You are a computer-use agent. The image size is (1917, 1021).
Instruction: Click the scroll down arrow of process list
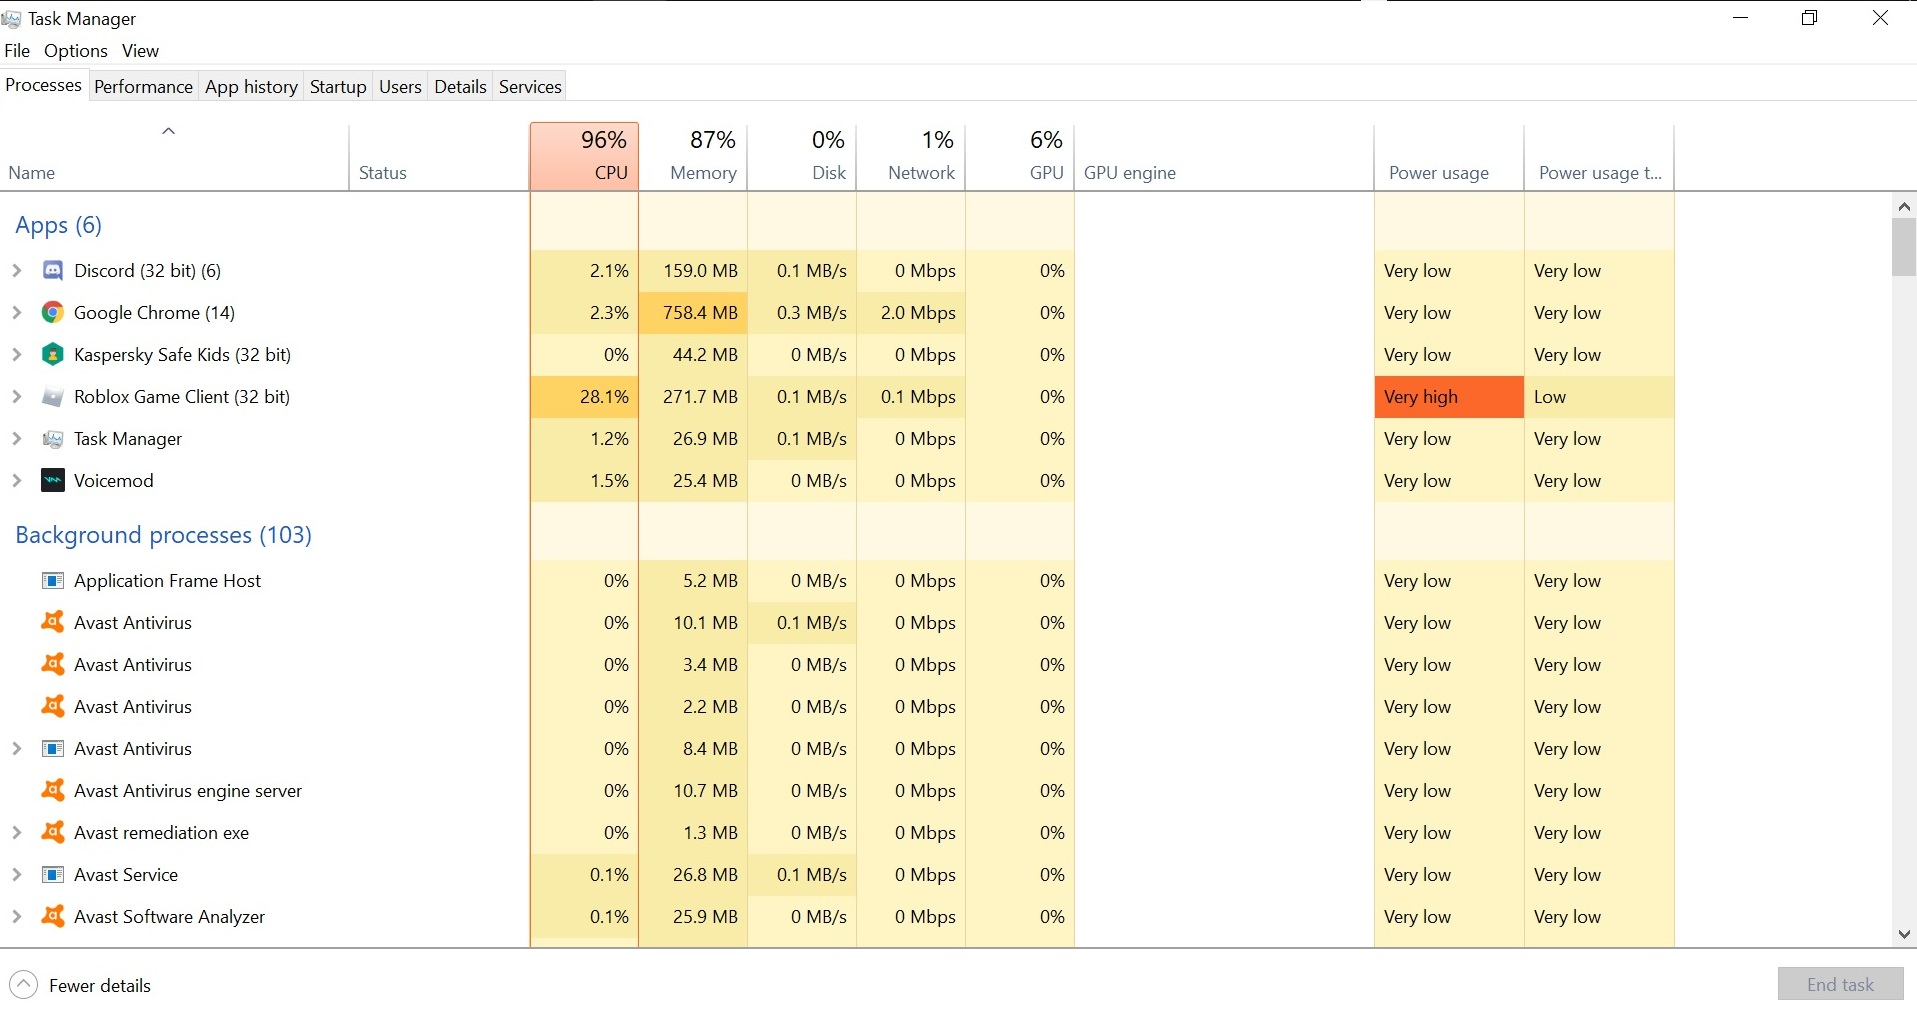coord(1904,934)
